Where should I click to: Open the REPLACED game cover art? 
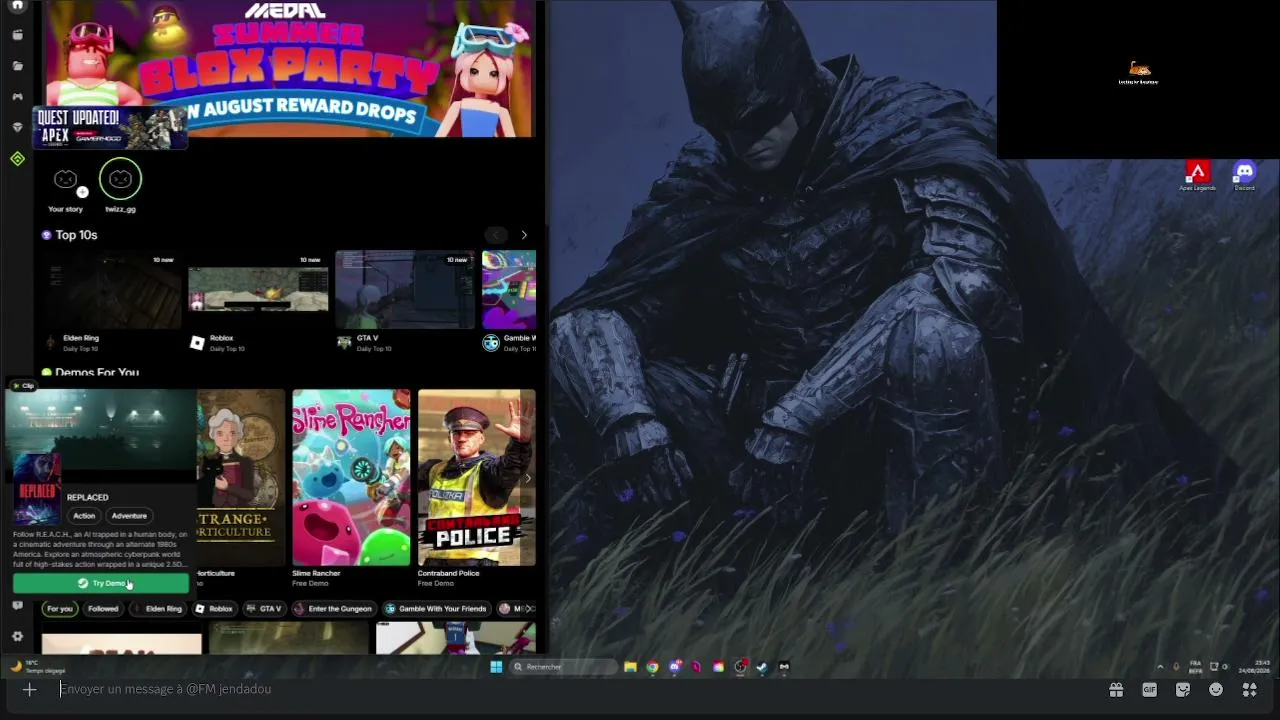pos(37,489)
